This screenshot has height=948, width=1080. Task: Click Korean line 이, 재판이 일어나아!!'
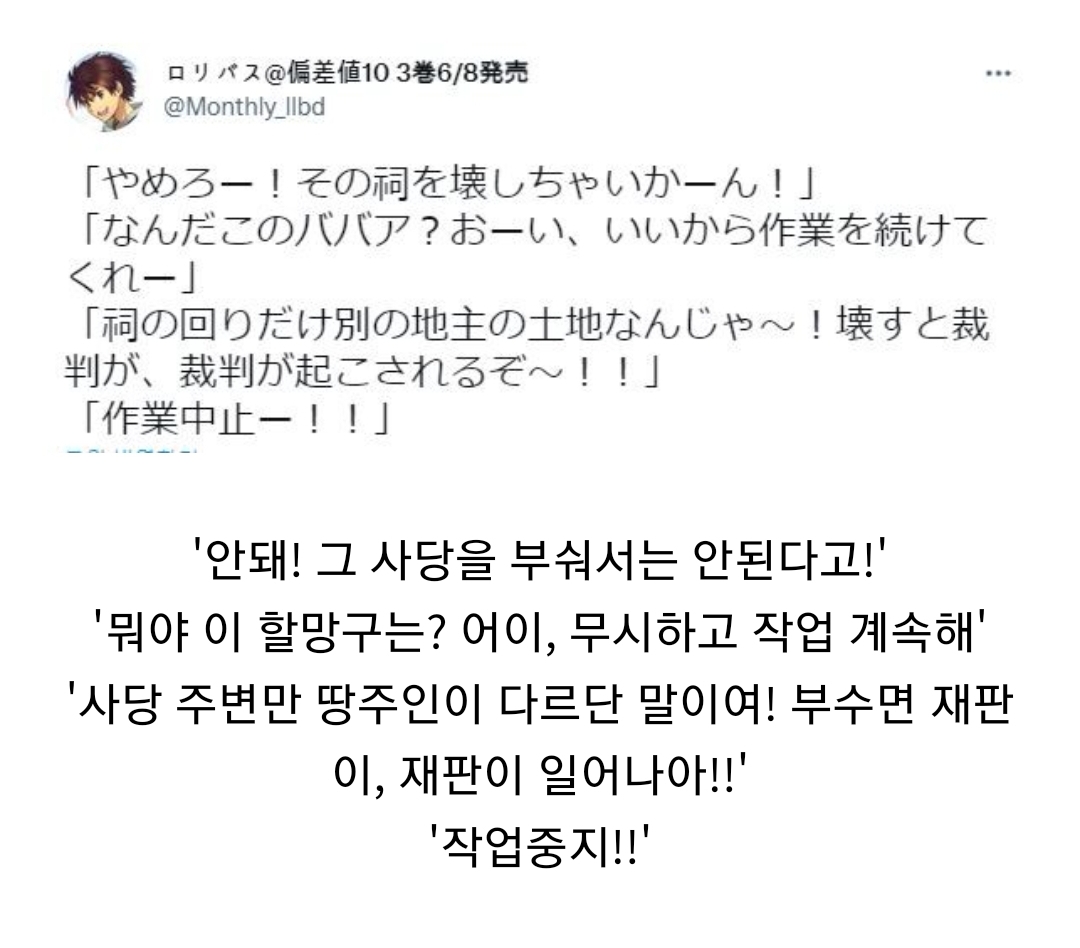[540, 775]
